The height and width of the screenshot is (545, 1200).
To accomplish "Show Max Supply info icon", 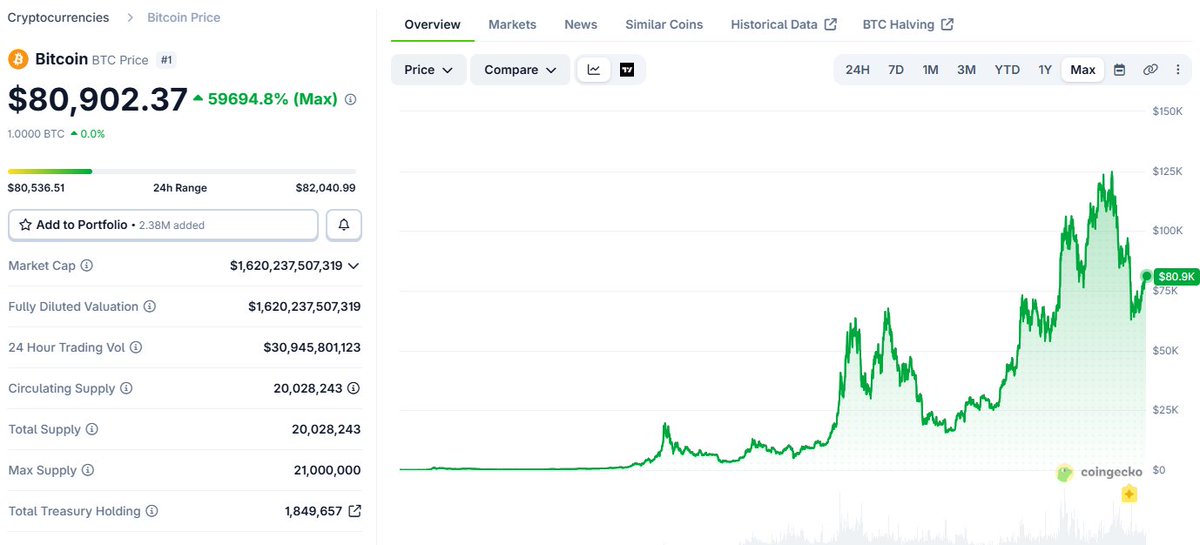I will 88,470.
